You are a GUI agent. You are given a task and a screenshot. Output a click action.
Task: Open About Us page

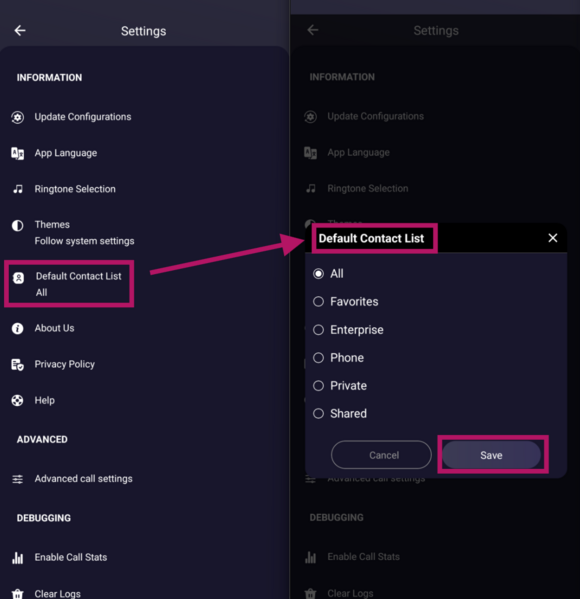coord(54,328)
